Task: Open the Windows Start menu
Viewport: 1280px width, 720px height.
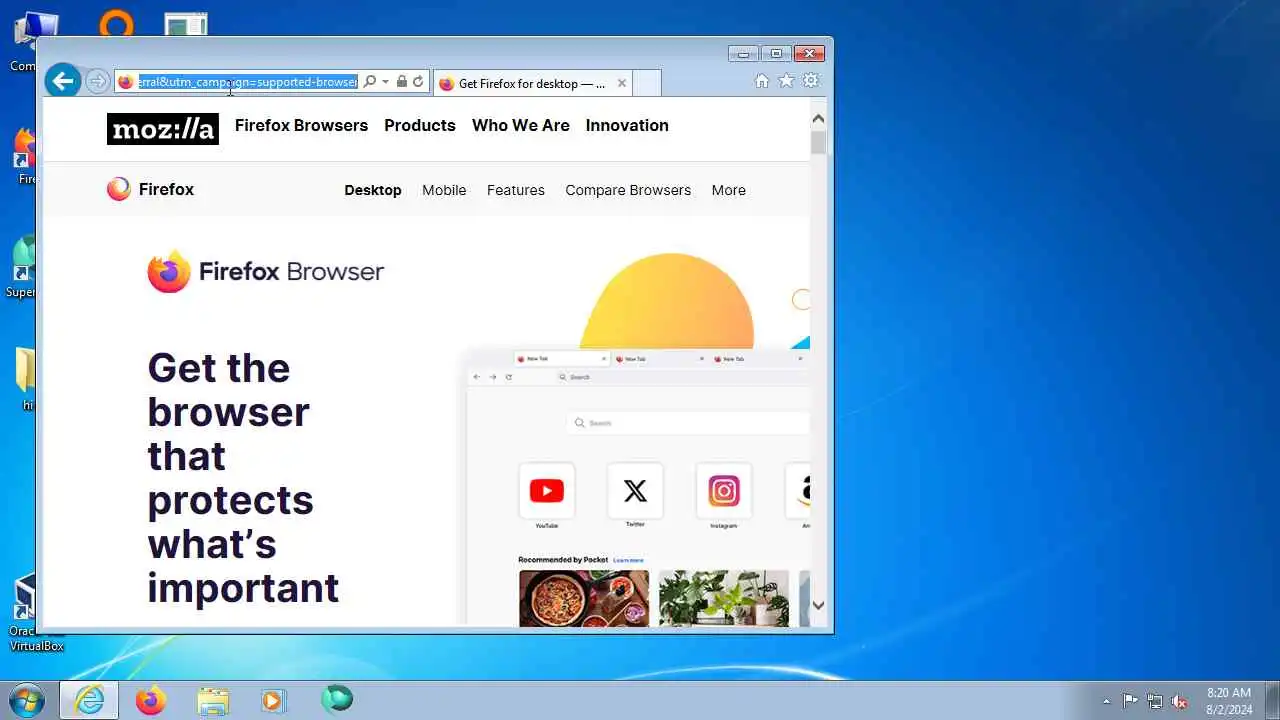Action: click(27, 700)
